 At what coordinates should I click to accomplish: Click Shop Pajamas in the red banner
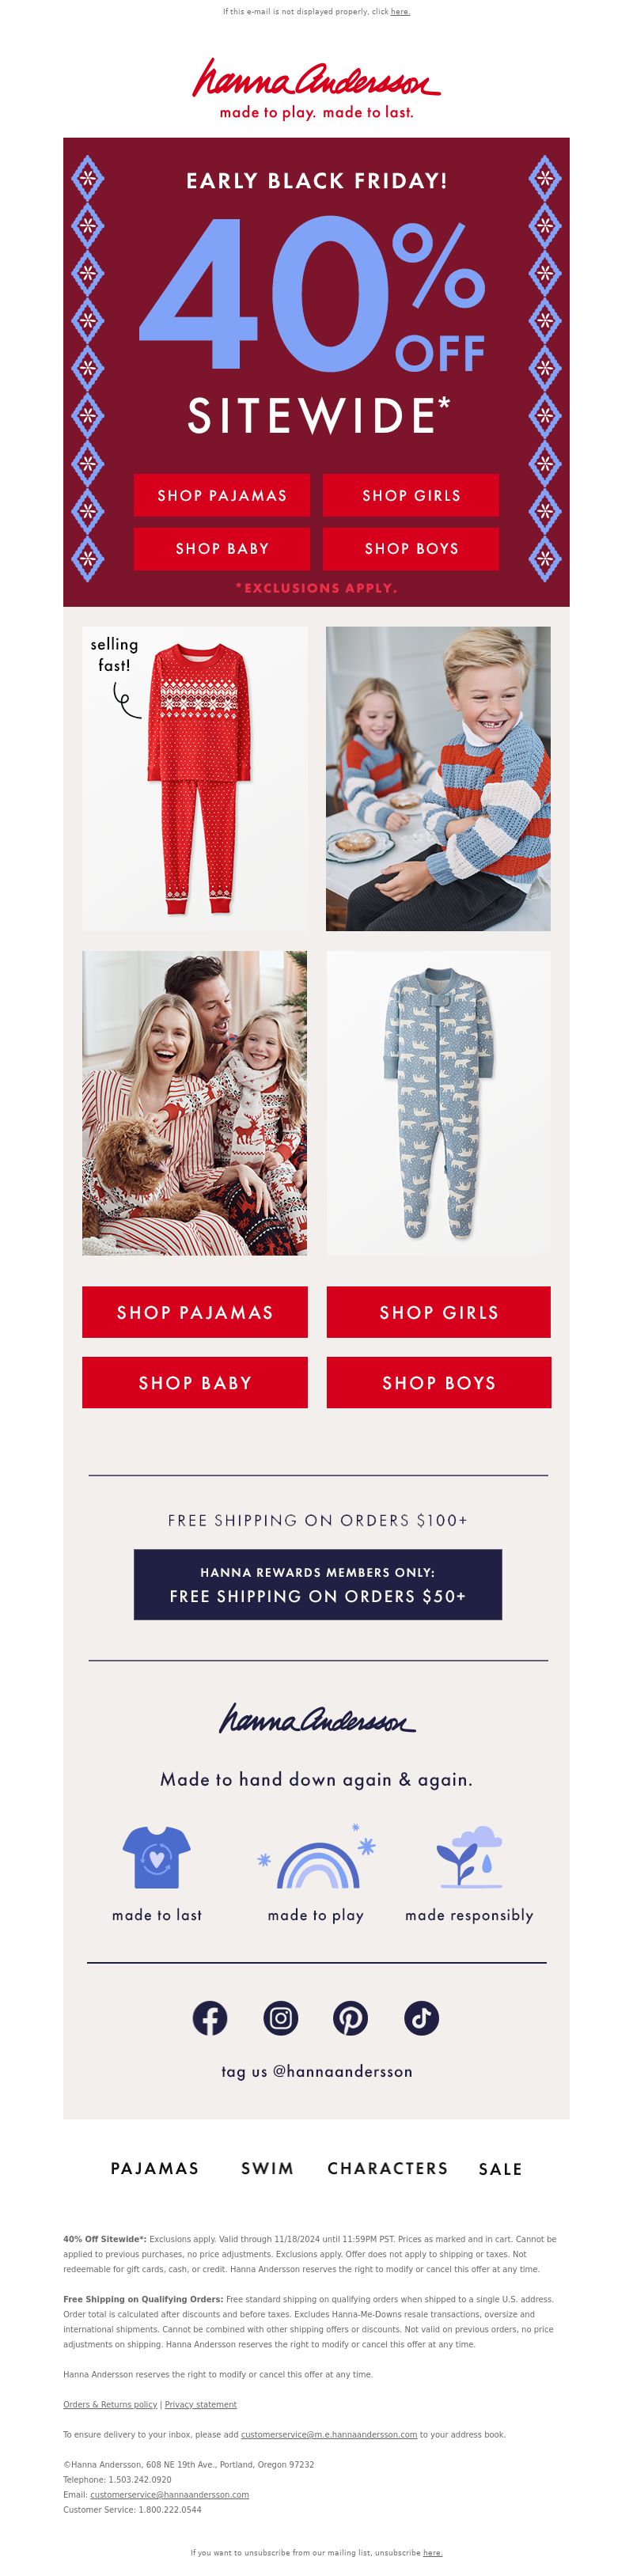coord(222,495)
